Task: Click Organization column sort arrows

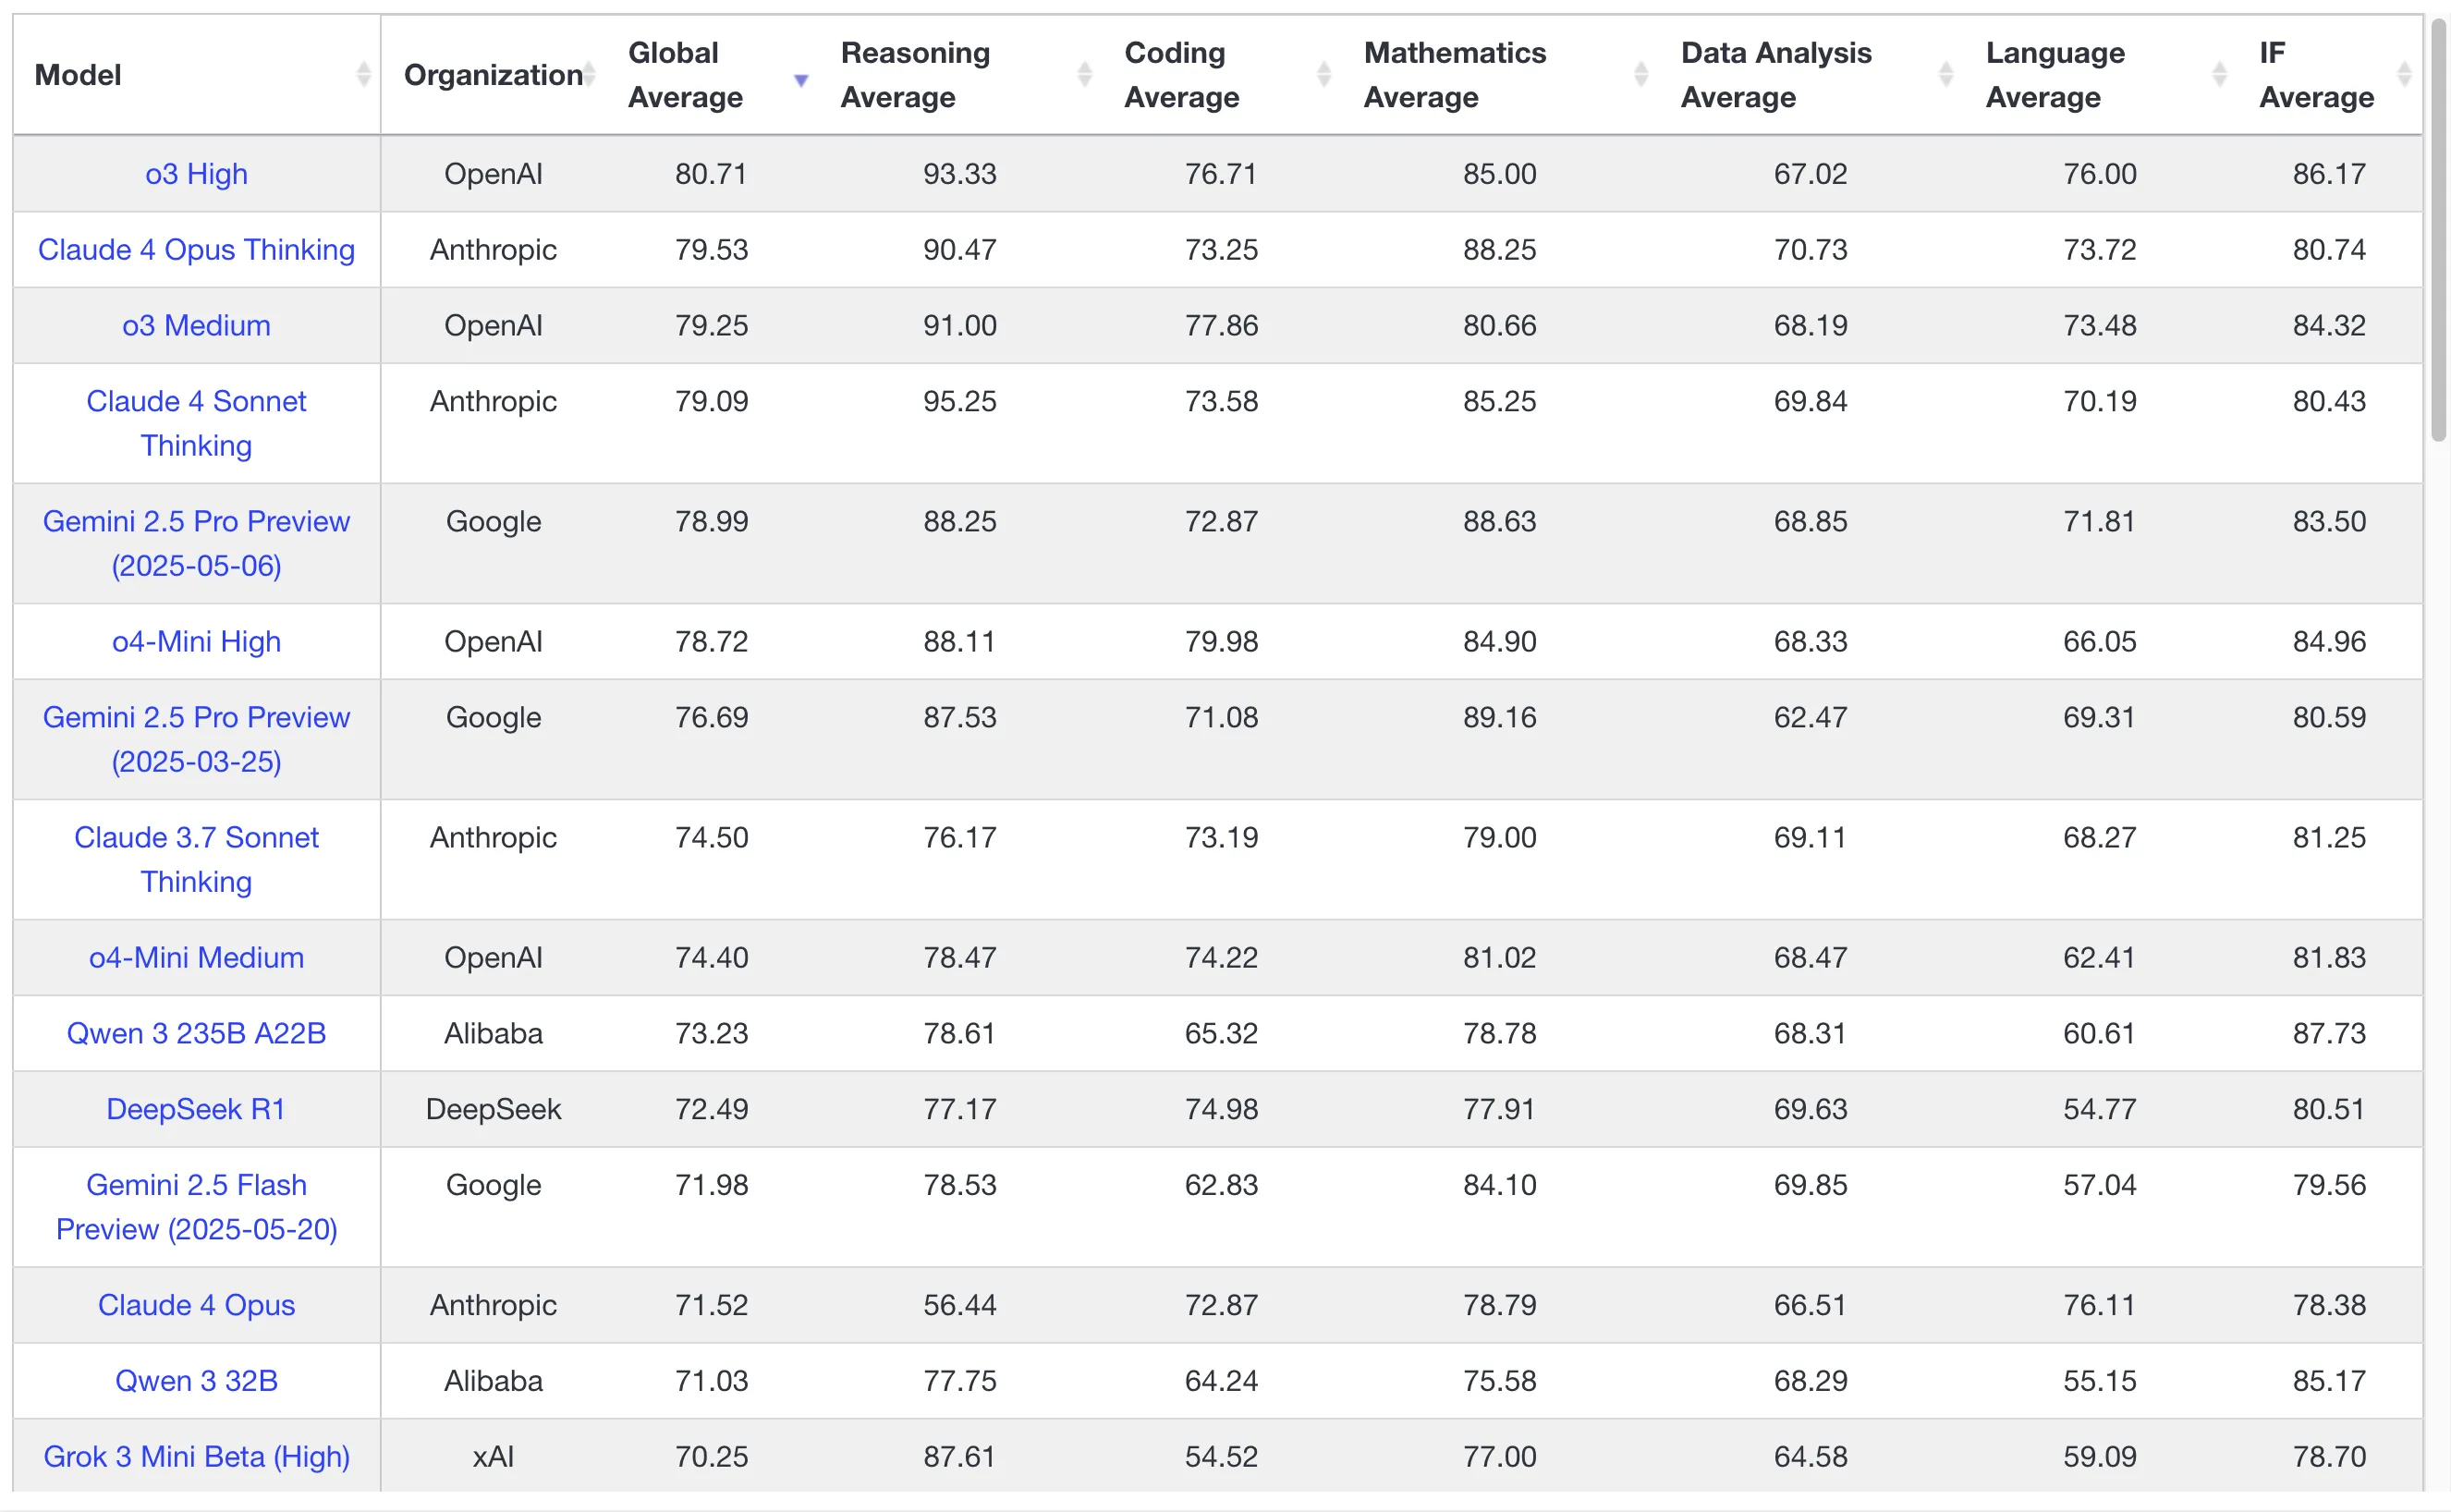Action: click(589, 74)
